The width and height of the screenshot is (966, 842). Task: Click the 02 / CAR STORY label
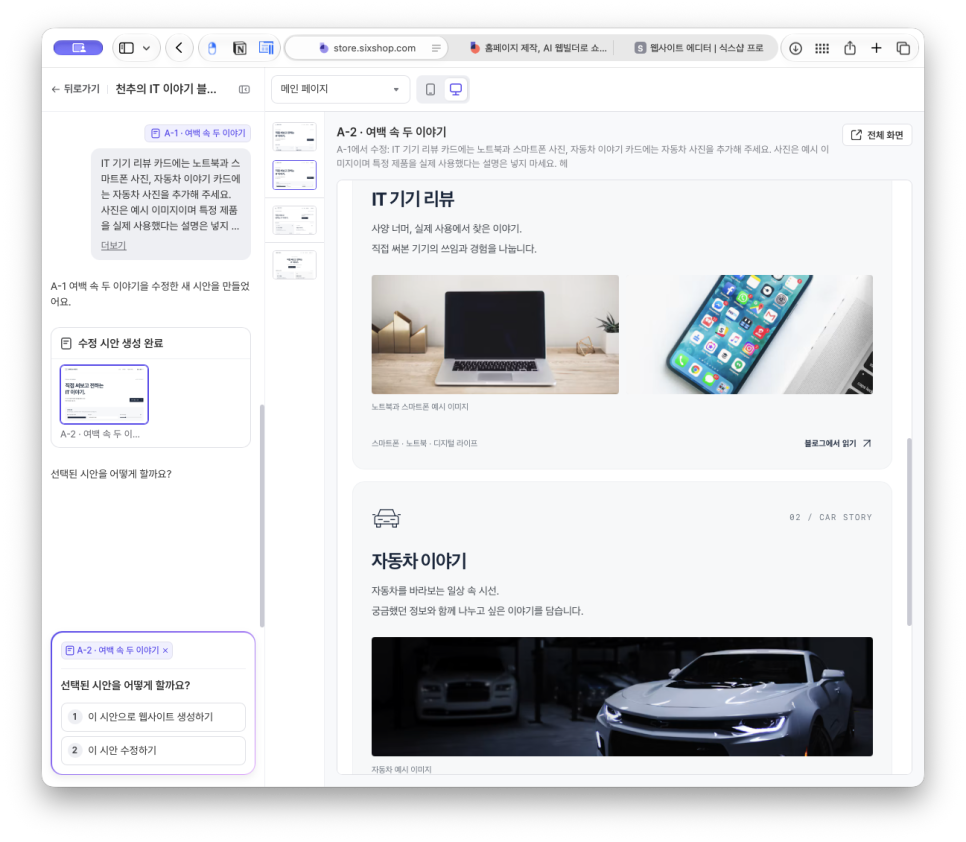coord(830,517)
